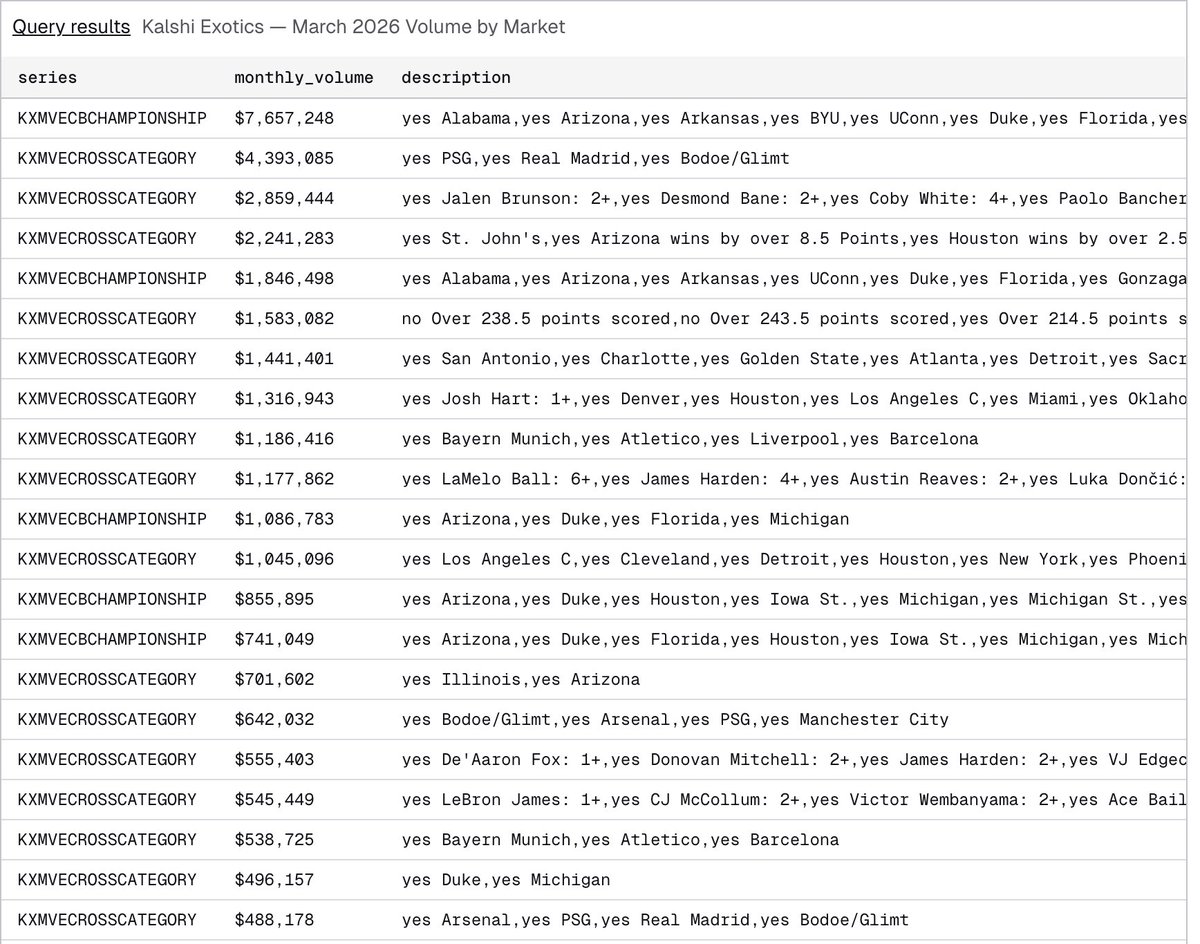Select KXMVECROSSCATEGORY series in $1,186,416 row
1200x944 pixels.
tap(107, 438)
